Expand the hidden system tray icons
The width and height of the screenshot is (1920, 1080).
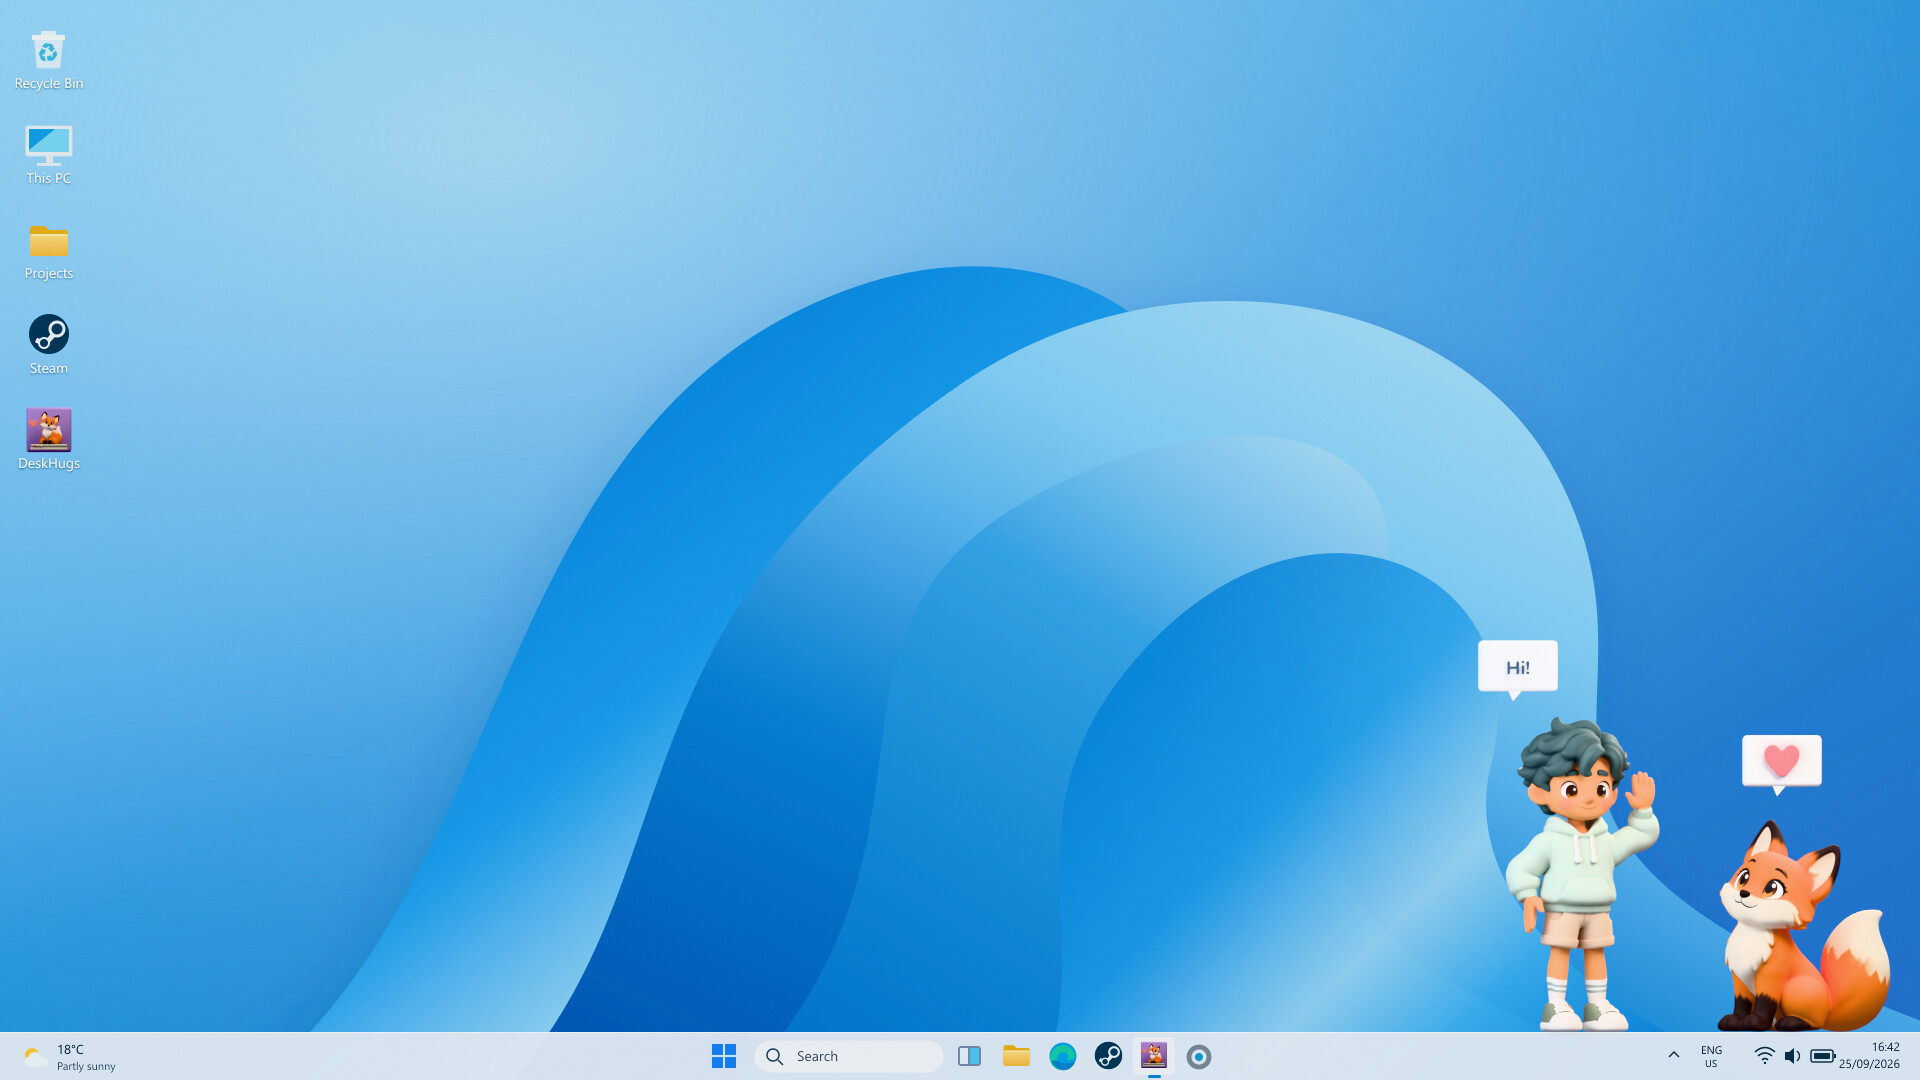pos(1673,1056)
